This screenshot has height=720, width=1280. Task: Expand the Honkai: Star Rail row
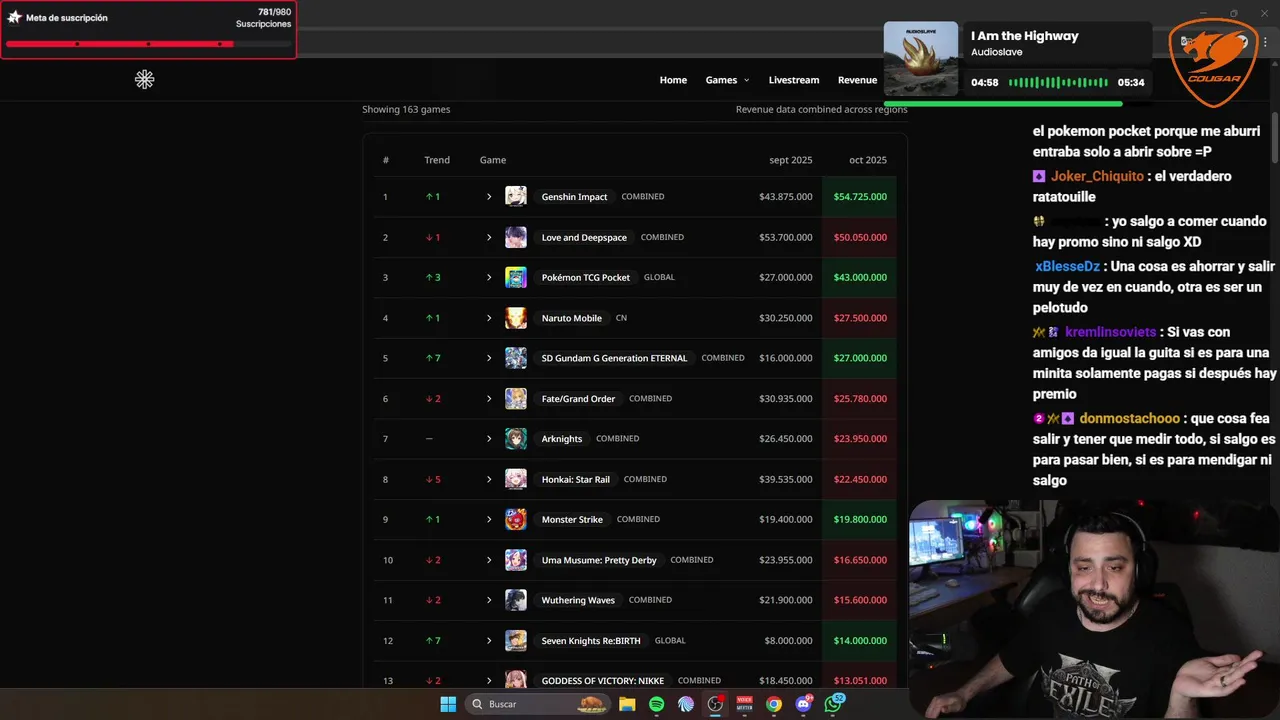489,479
